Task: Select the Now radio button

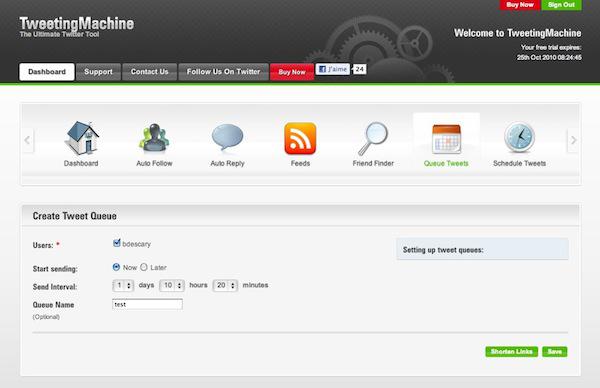Action: coord(116,267)
